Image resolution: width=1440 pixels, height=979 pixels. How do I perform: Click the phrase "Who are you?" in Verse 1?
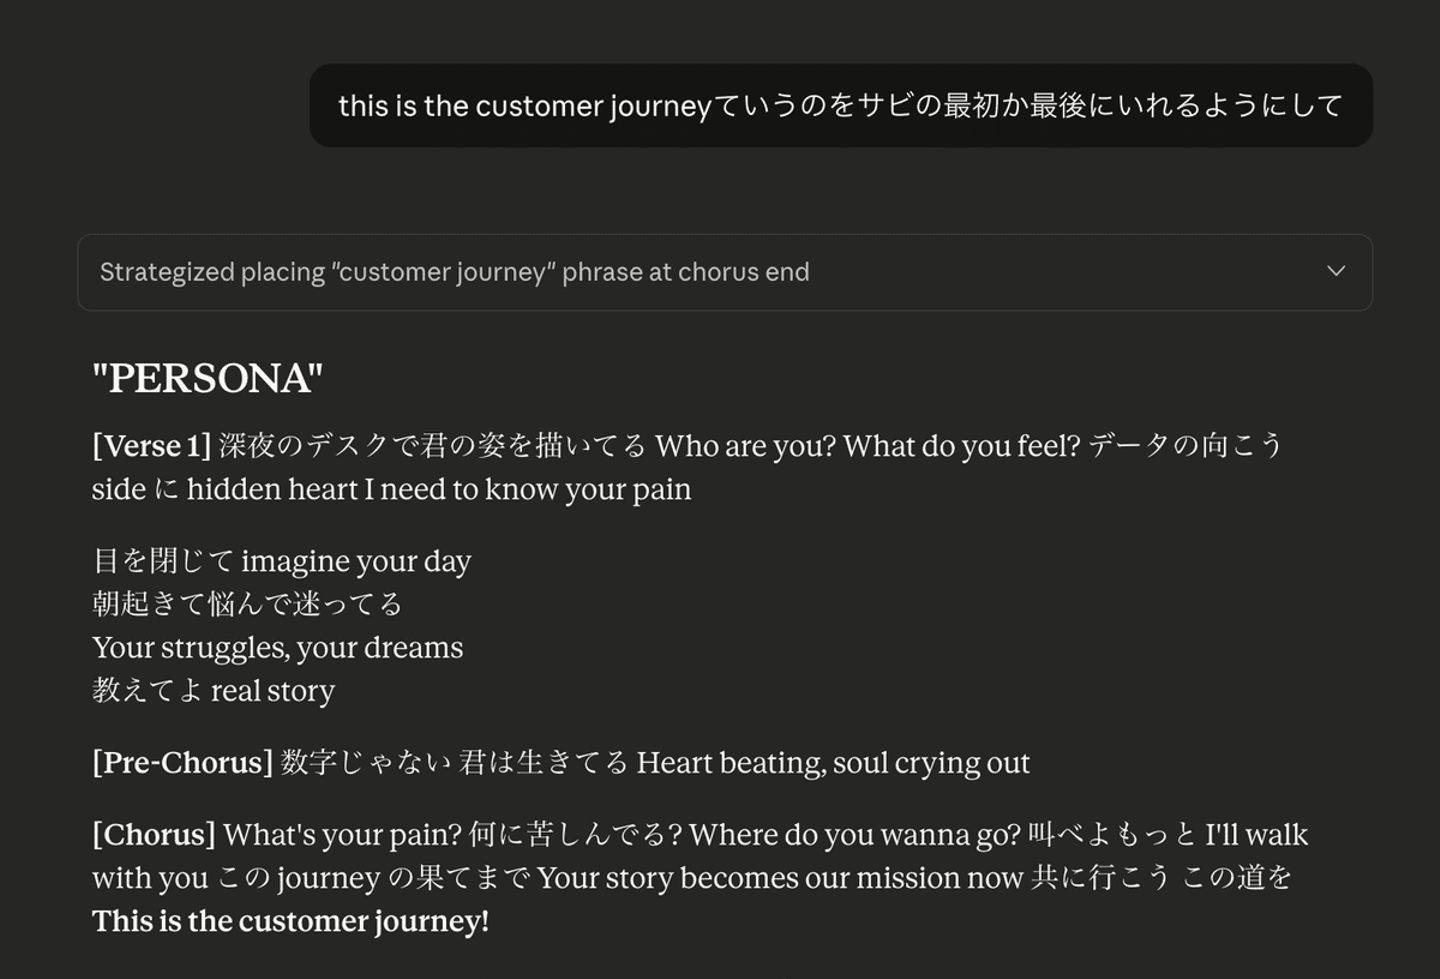(x=745, y=446)
